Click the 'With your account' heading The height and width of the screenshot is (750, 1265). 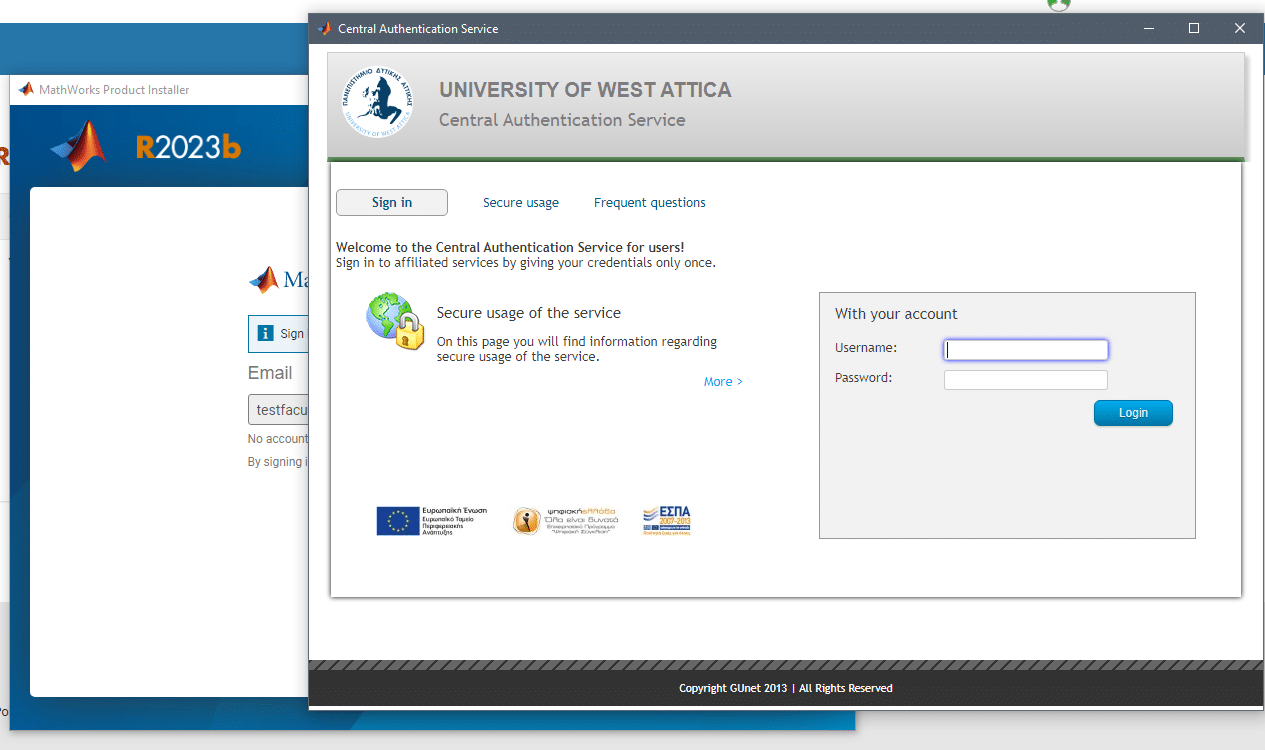(x=896, y=314)
